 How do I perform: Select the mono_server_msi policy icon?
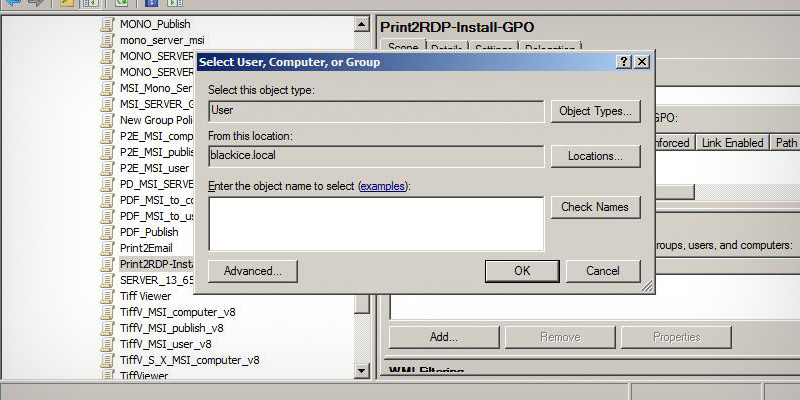click(108, 40)
